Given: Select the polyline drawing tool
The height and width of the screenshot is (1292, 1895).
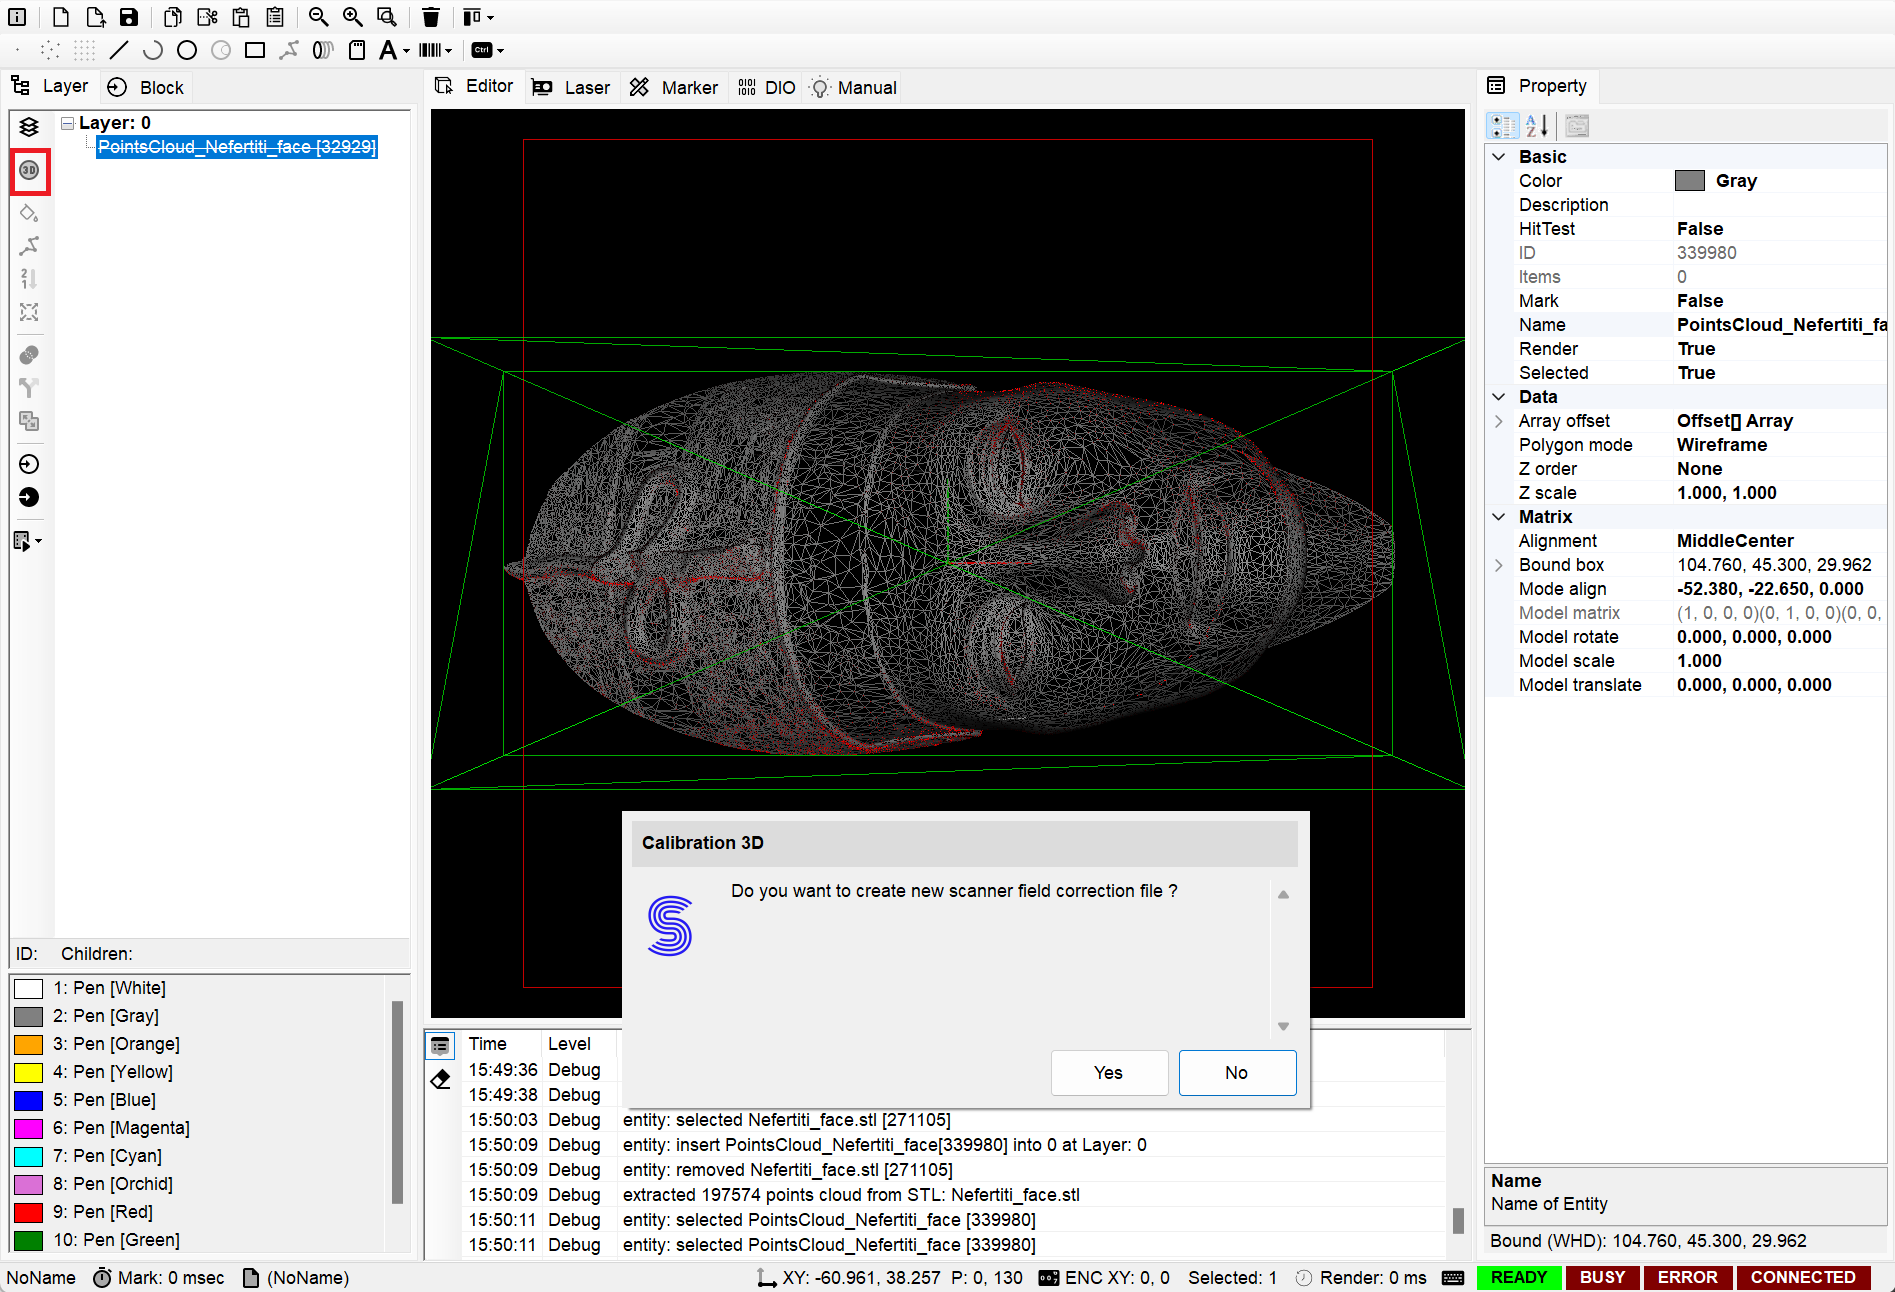Looking at the screenshot, I should (289, 50).
